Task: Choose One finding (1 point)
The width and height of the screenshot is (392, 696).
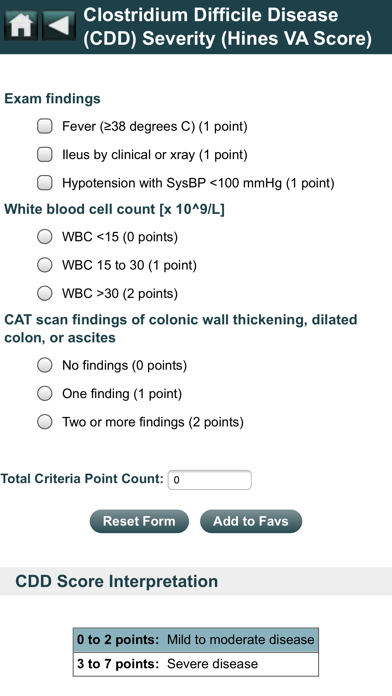Action: [x=44, y=394]
